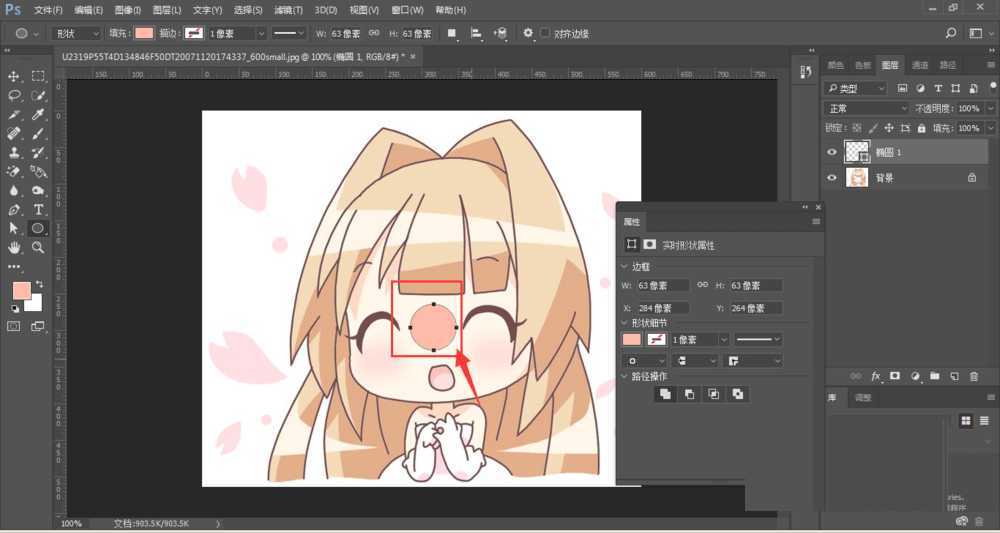Image resolution: width=1000 pixels, height=533 pixels.
Task: Click the 填充 color swatch in options bar
Action: coord(144,33)
